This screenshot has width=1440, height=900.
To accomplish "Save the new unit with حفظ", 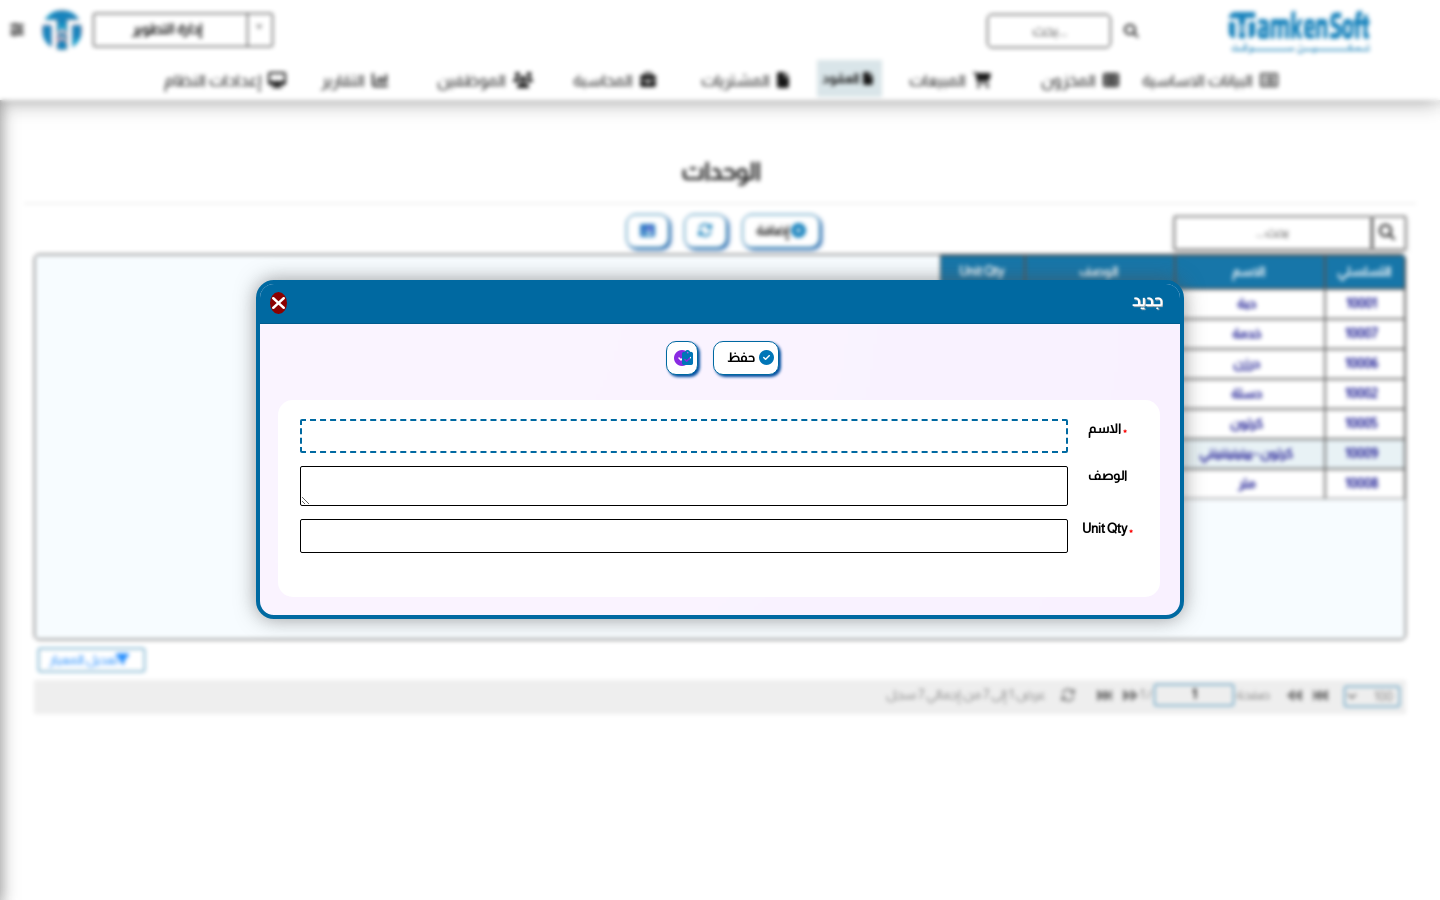I will (x=747, y=358).
